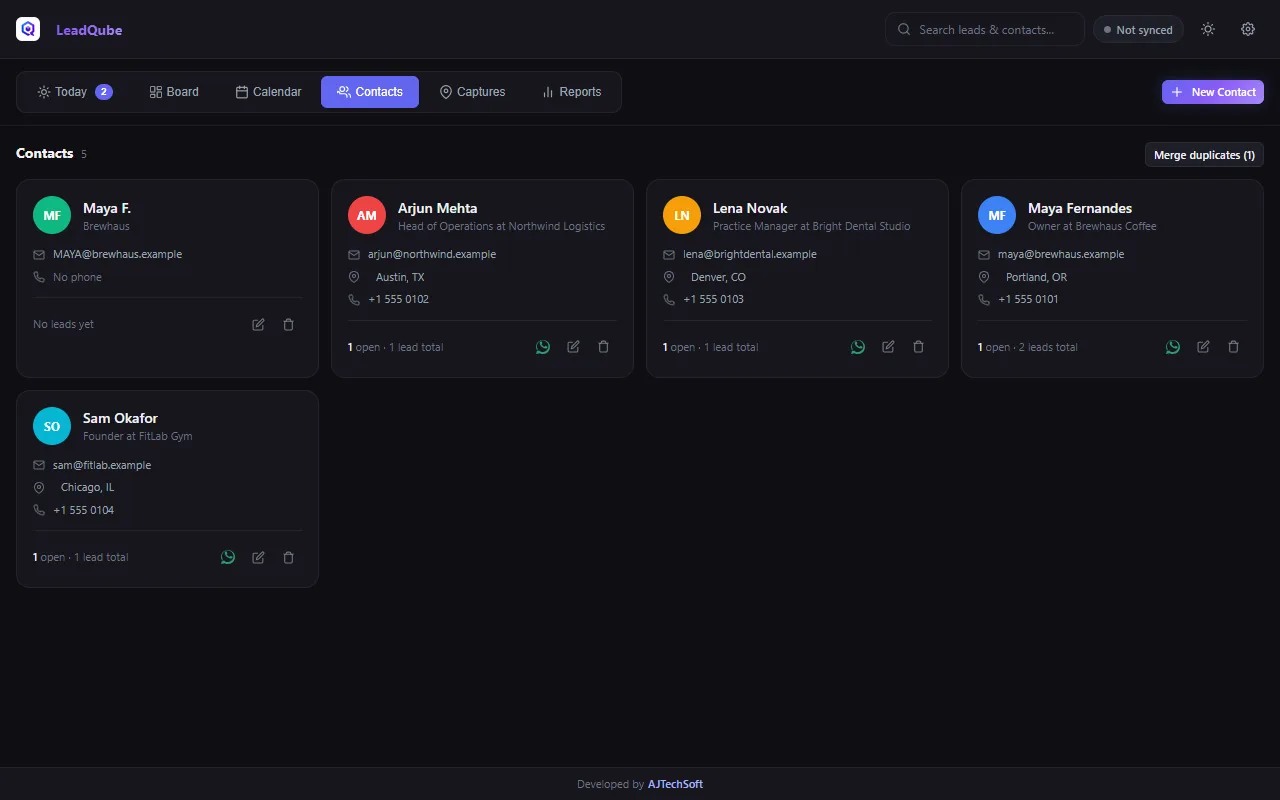Click Sam Okafor's SO avatar
The height and width of the screenshot is (800, 1280).
point(52,426)
